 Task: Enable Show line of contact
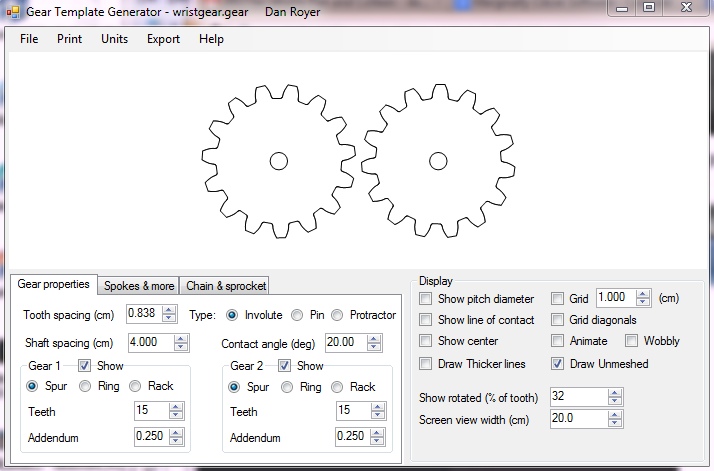pyautogui.click(x=425, y=320)
